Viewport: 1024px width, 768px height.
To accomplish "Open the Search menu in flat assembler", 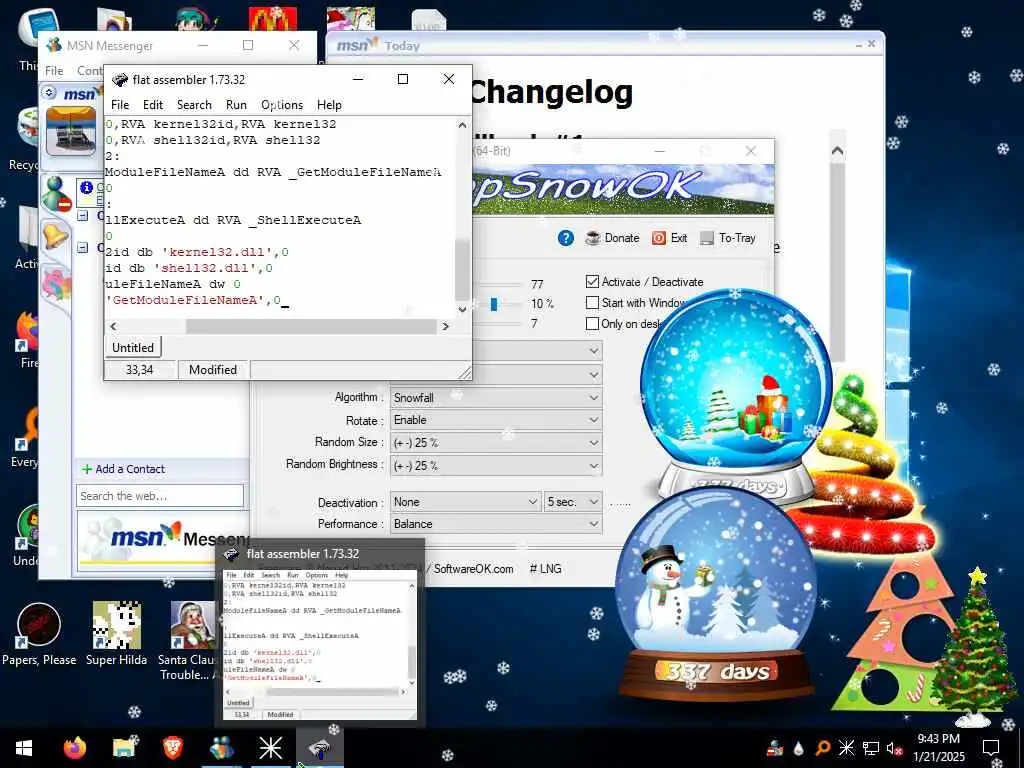I will click(194, 104).
